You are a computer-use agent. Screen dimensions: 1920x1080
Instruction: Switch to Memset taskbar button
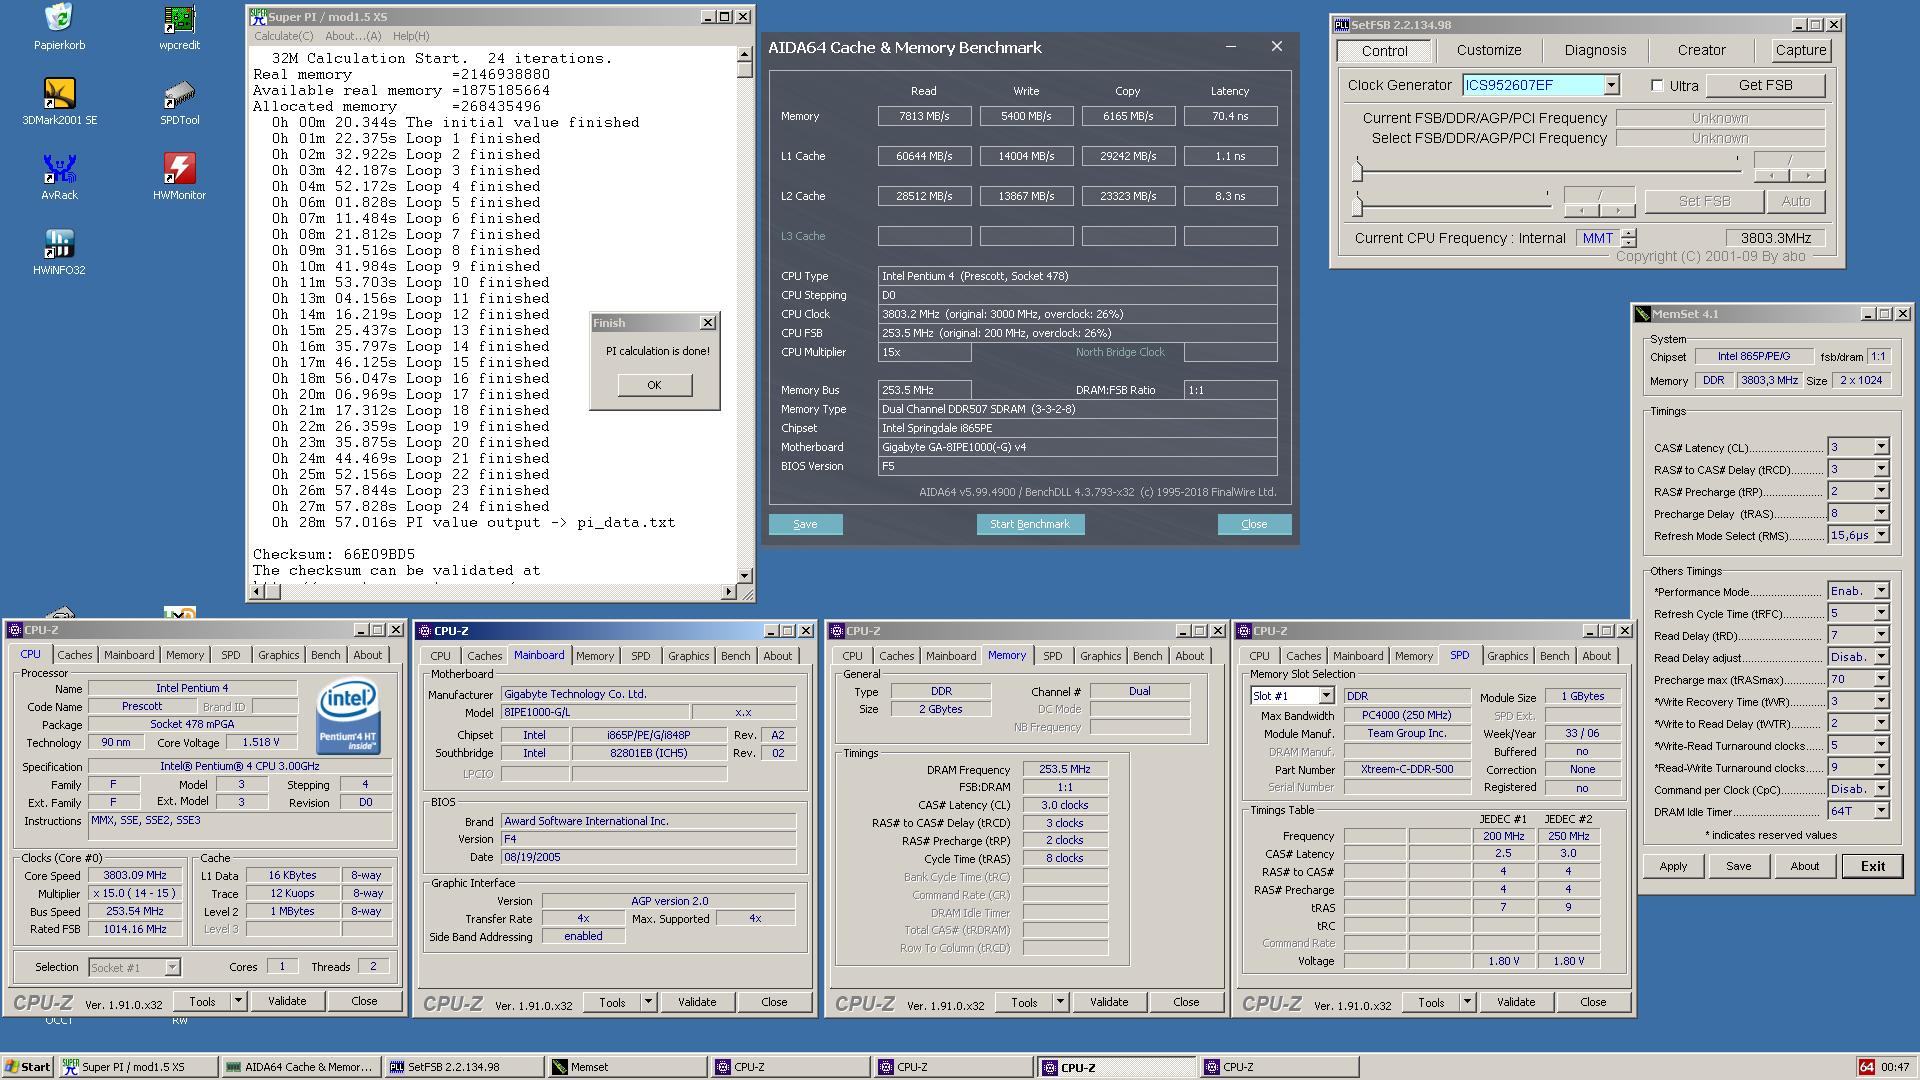pyautogui.click(x=628, y=1067)
